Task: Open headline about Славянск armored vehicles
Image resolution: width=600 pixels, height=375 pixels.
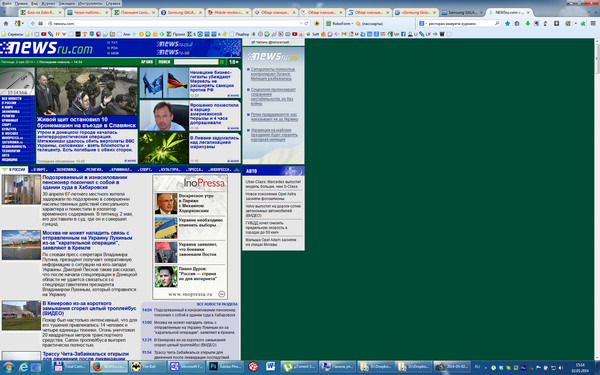Action: [x=87, y=122]
